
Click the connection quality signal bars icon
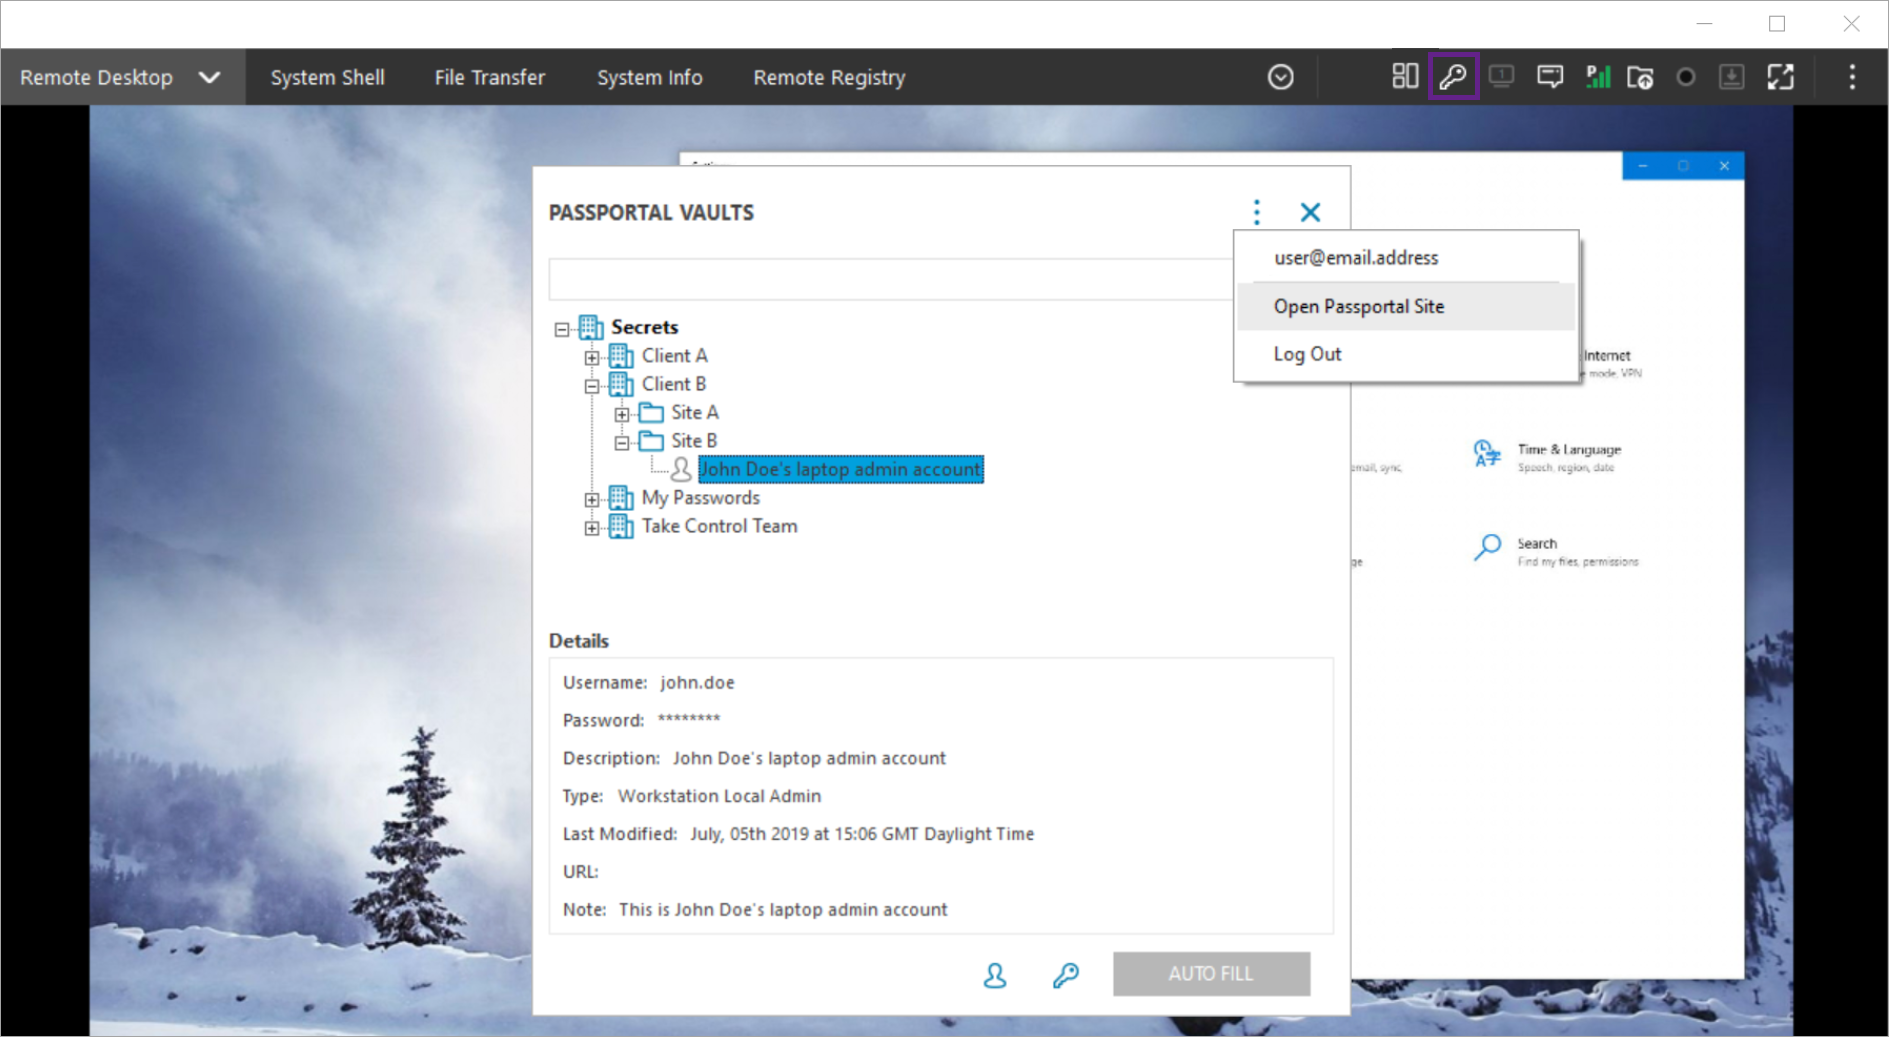(1597, 77)
